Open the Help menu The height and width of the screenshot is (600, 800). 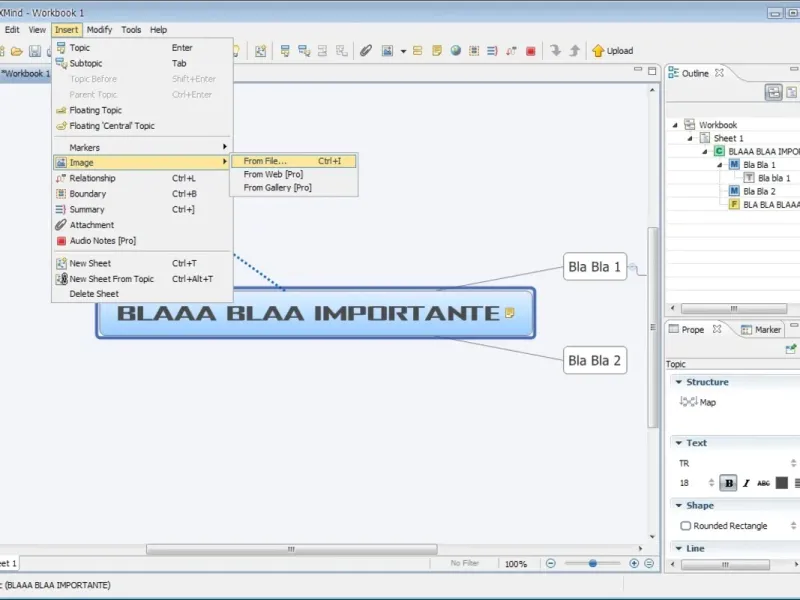pyautogui.click(x=158, y=30)
